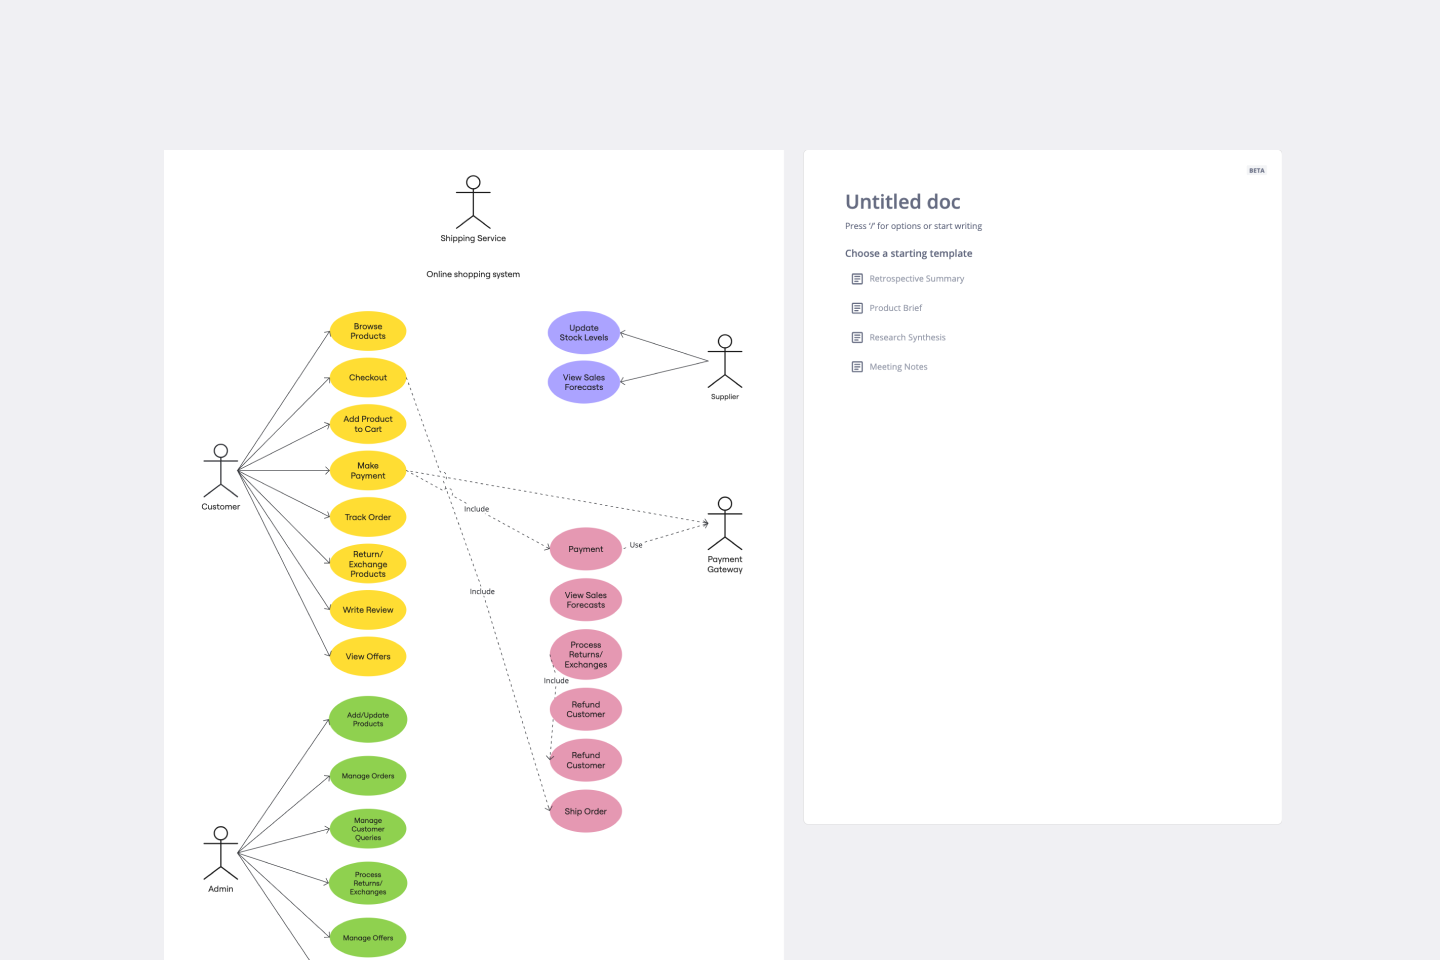Click the document icon beside Retrospective Summary
The width and height of the screenshot is (1440, 960).
pyautogui.click(x=857, y=279)
